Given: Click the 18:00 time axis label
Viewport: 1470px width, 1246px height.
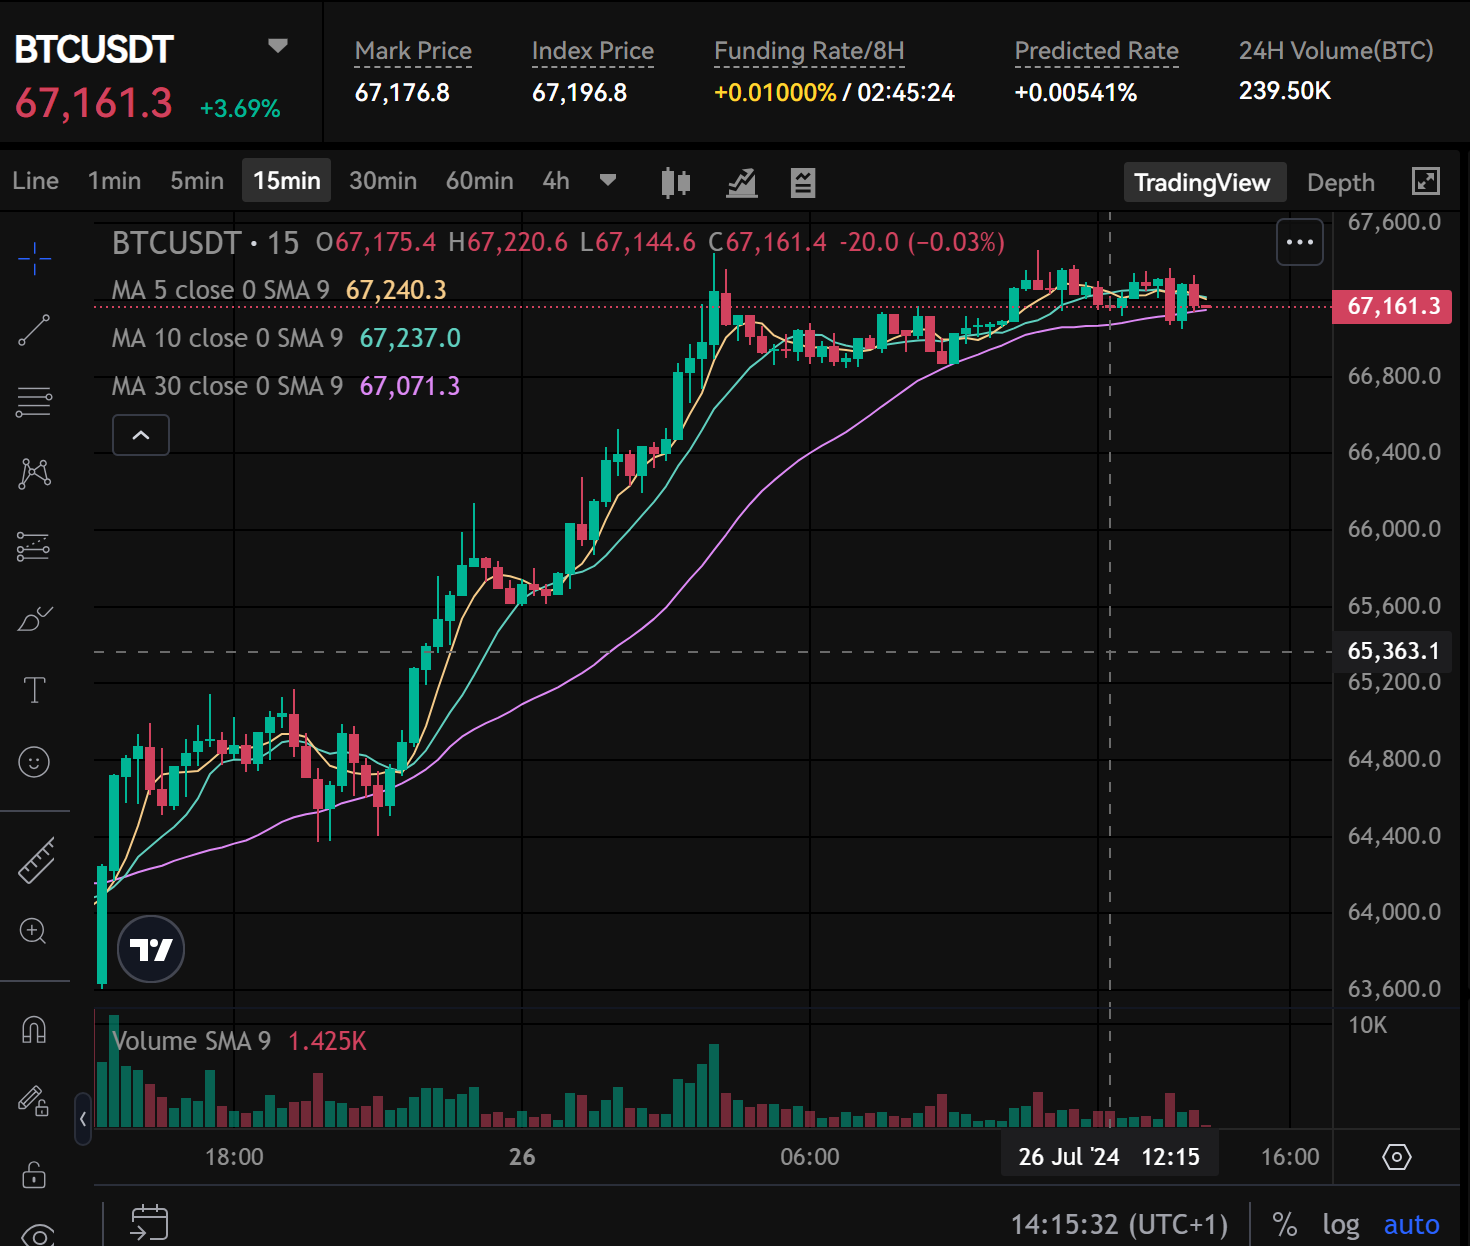Looking at the screenshot, I should click(234, 1157).
